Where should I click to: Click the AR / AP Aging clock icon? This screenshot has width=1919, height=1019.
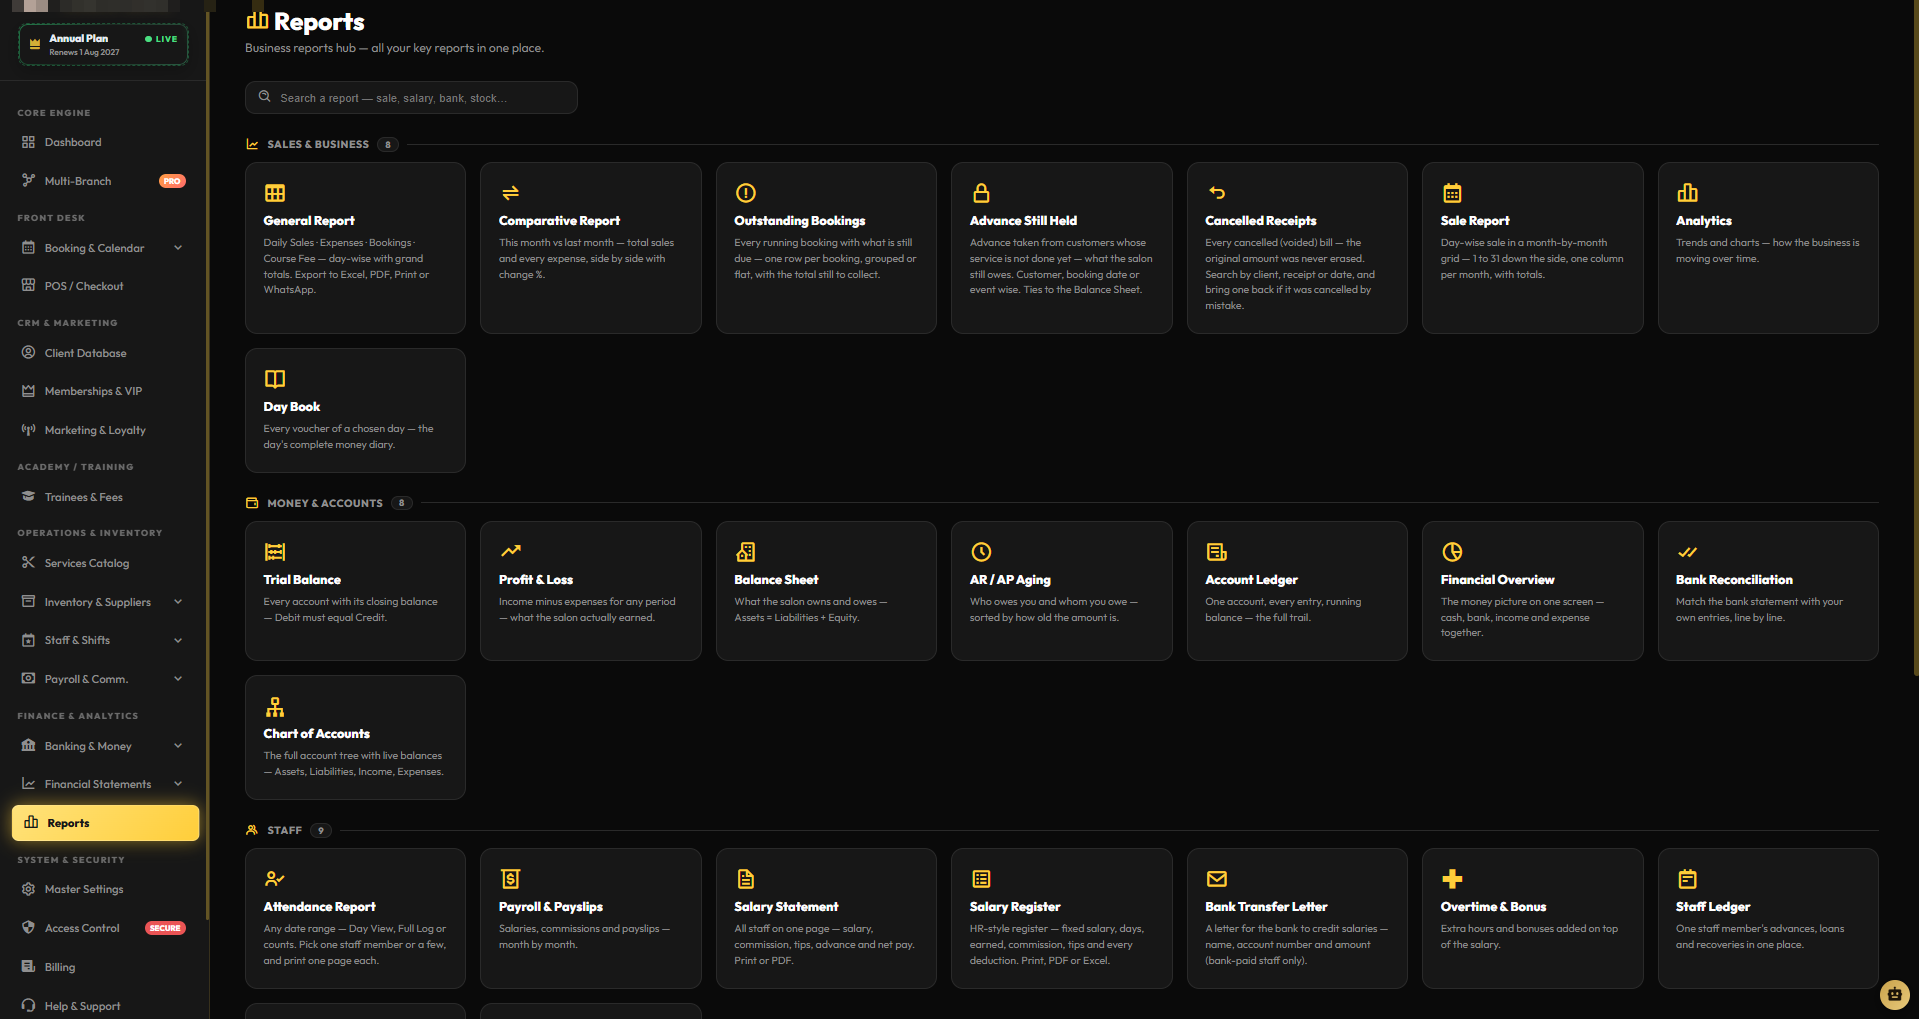[x=981, y=552]
